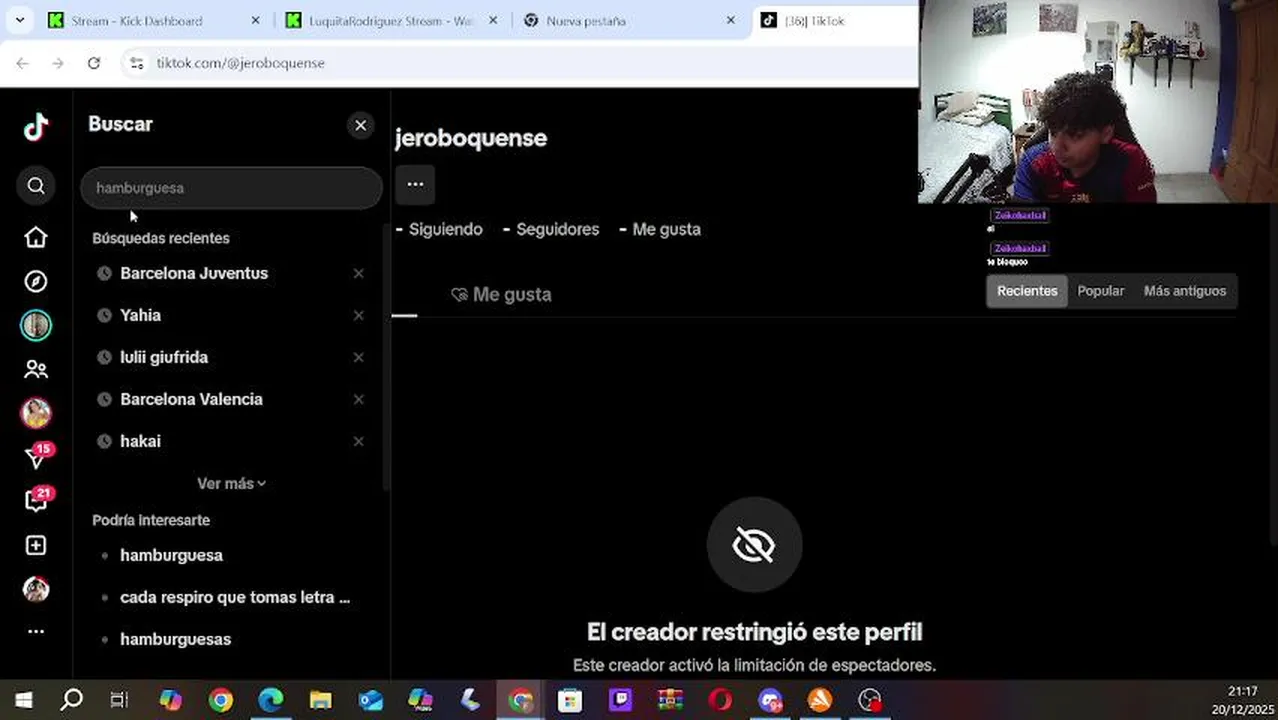Select recent search hakai
Image resolution: width=1278 pixels, height=720 pixels.
(x=140, y=441)
